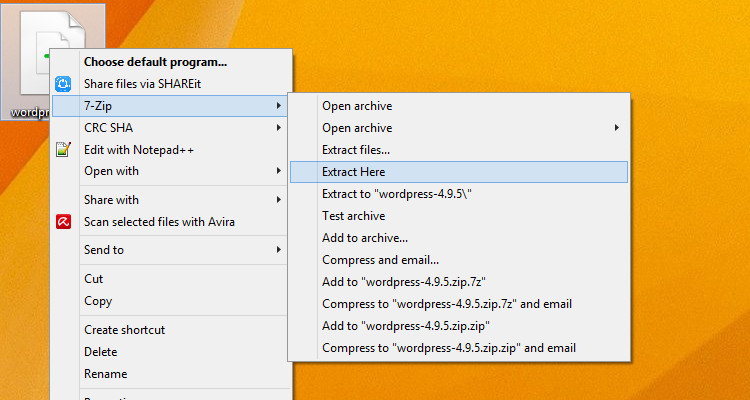Screen dimensions: 750x400
Task: Click the SHAREit icon in context menu
Action: tap(63, 84)
